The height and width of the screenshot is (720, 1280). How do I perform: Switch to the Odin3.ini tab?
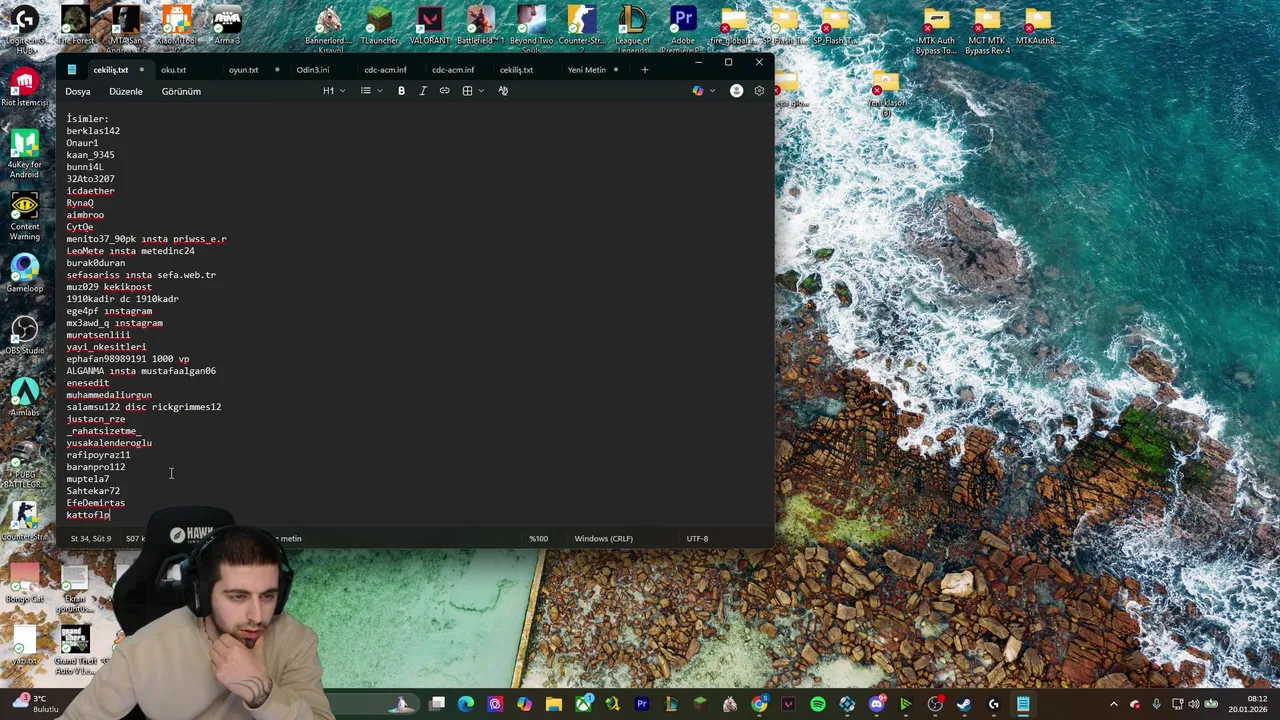[312, 70]
